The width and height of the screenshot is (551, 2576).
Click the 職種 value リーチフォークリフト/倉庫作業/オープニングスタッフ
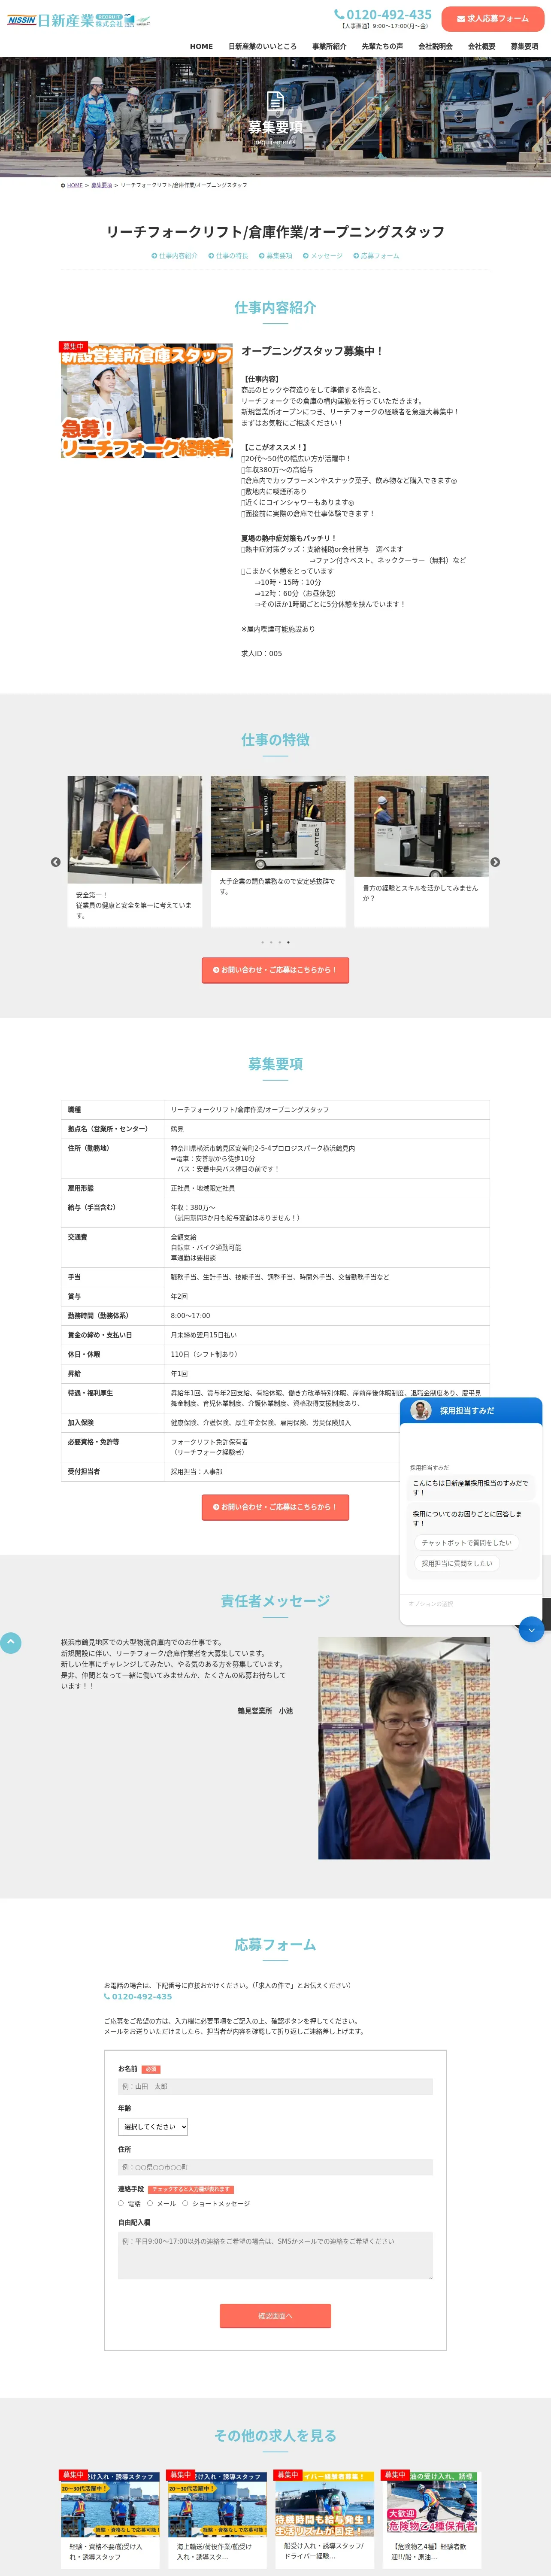(250, 1110)
